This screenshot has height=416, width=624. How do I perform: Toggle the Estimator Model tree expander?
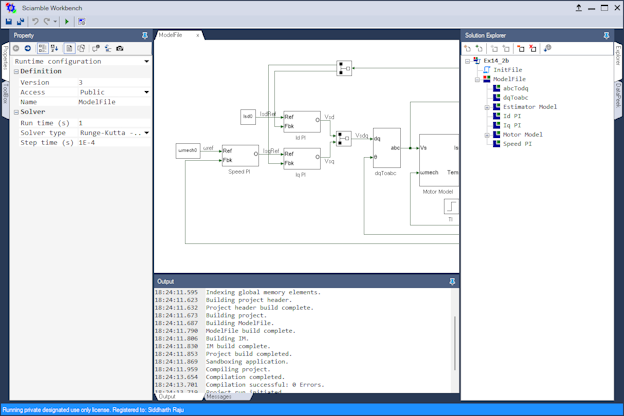click(x=487, y=107)
